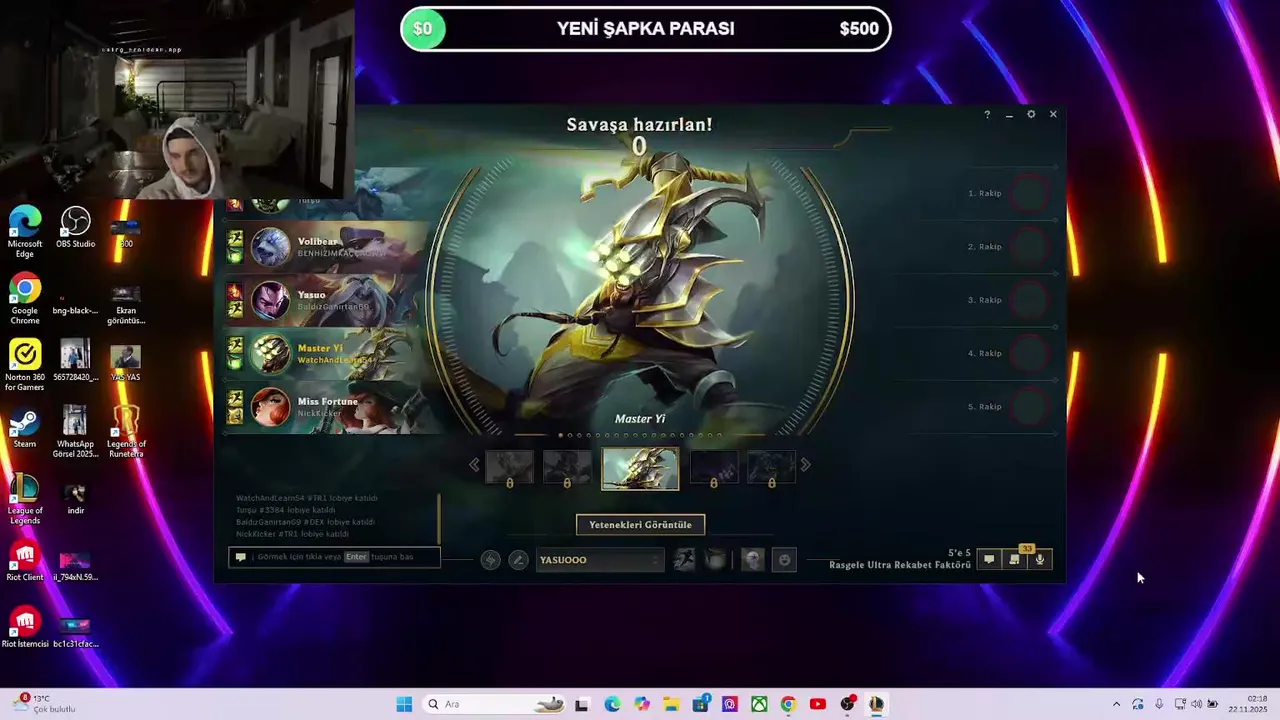Select the fourth locked skin thumbnail
1280x720 pixels.
714,467
